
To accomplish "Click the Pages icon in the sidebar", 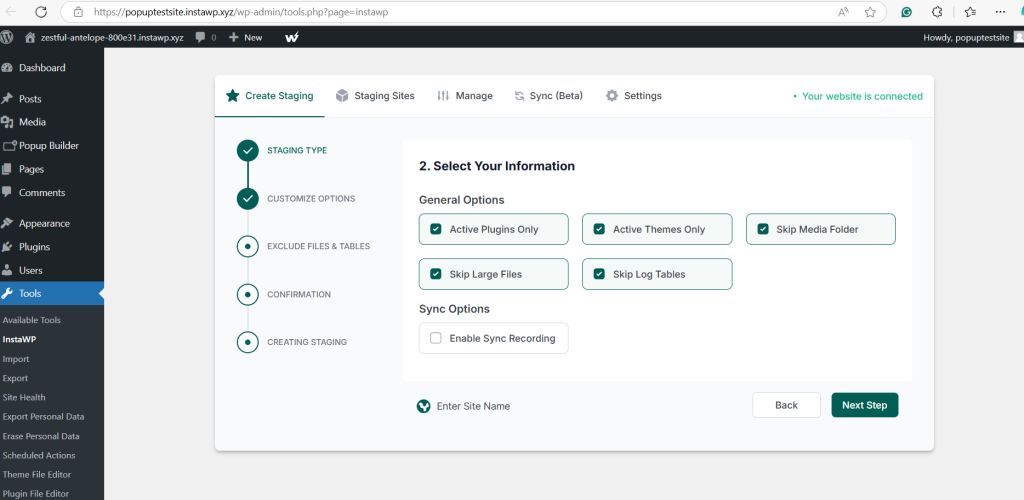I will click(x=7, y=169).
